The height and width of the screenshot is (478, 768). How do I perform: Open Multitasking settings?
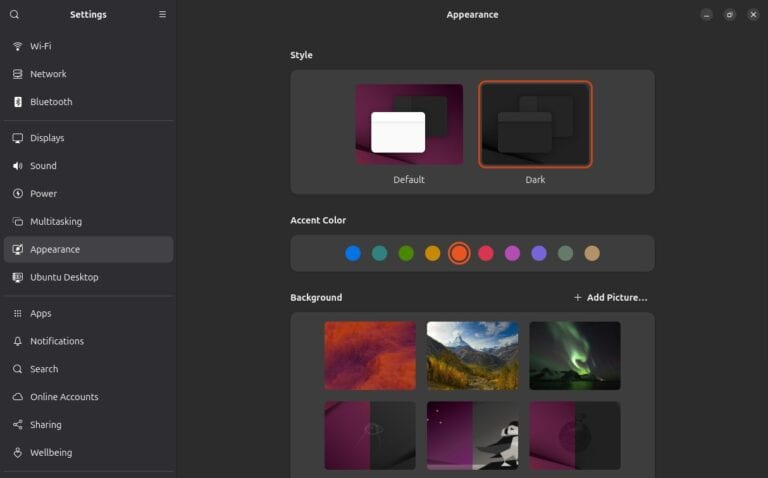click(56, 222)
